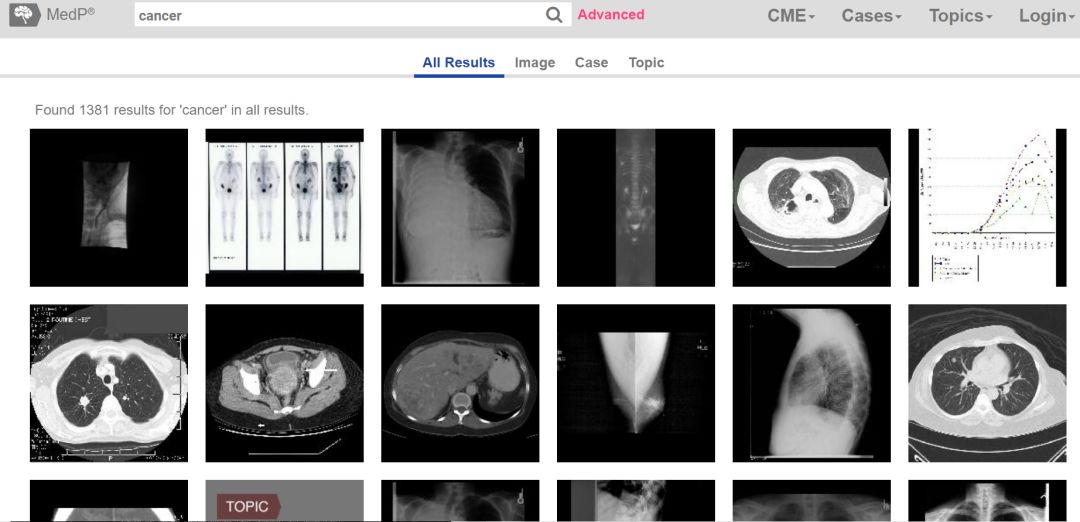Expand the Cases dropdown menu
This screenshot has height=522, width=1080.
point(871,16)
